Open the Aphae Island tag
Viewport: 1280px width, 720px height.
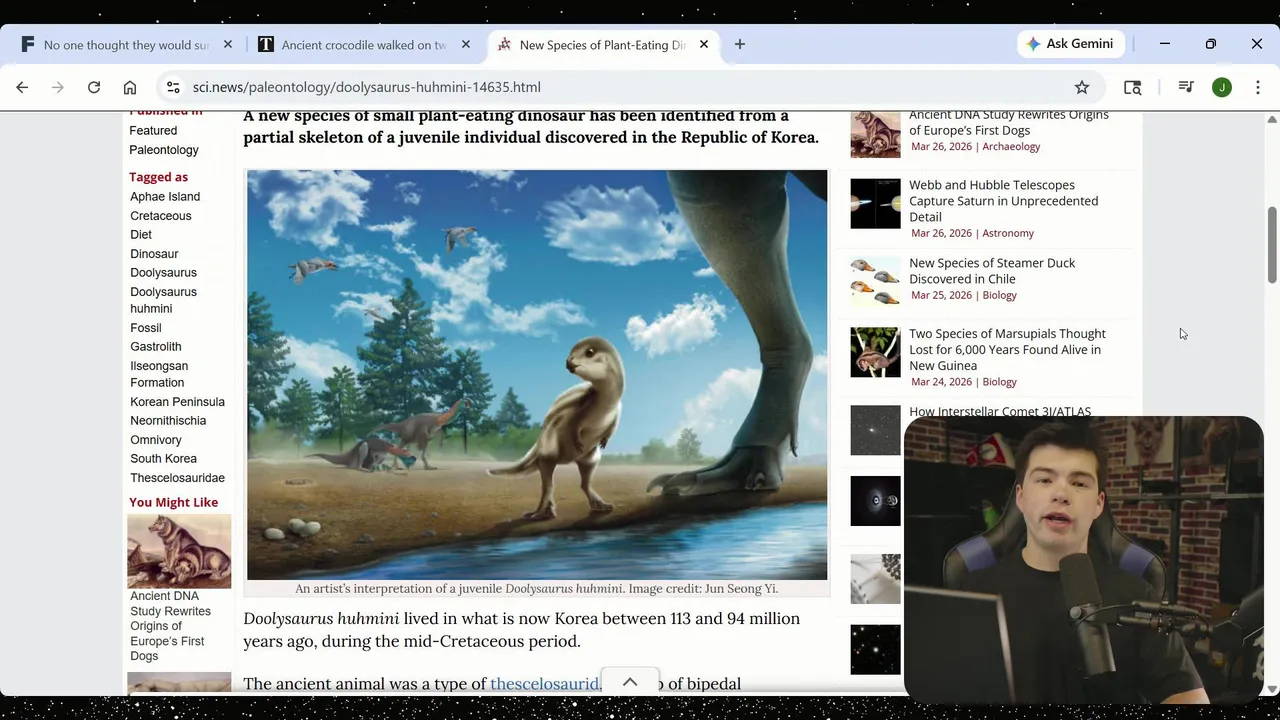(x=165, y=197)
